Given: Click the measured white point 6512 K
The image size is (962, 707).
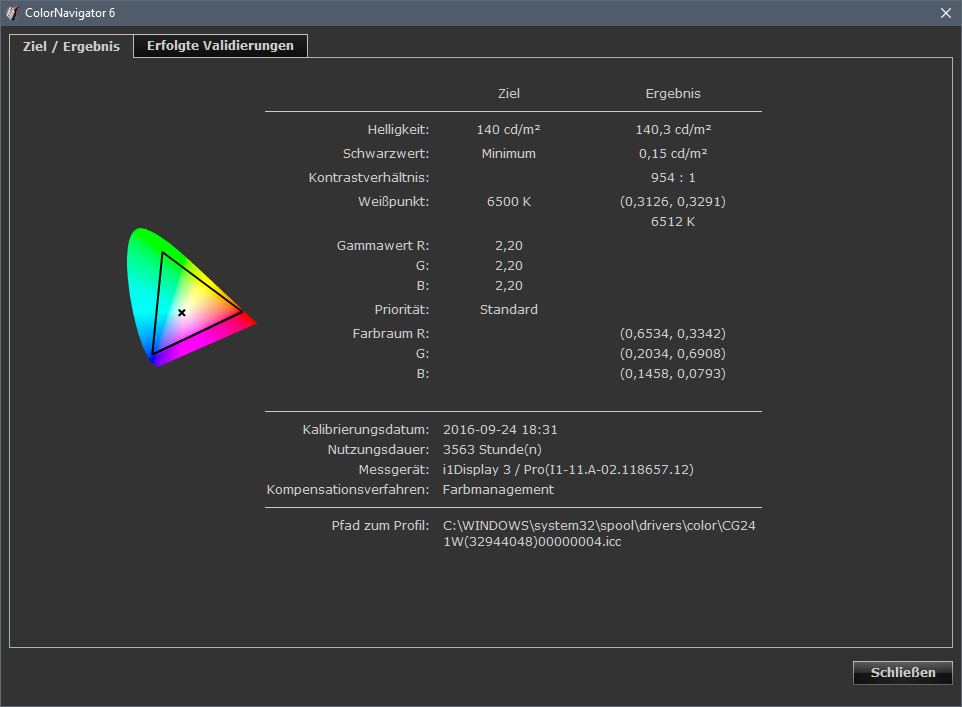Looking at the screenshot, I should coord(673,221).
